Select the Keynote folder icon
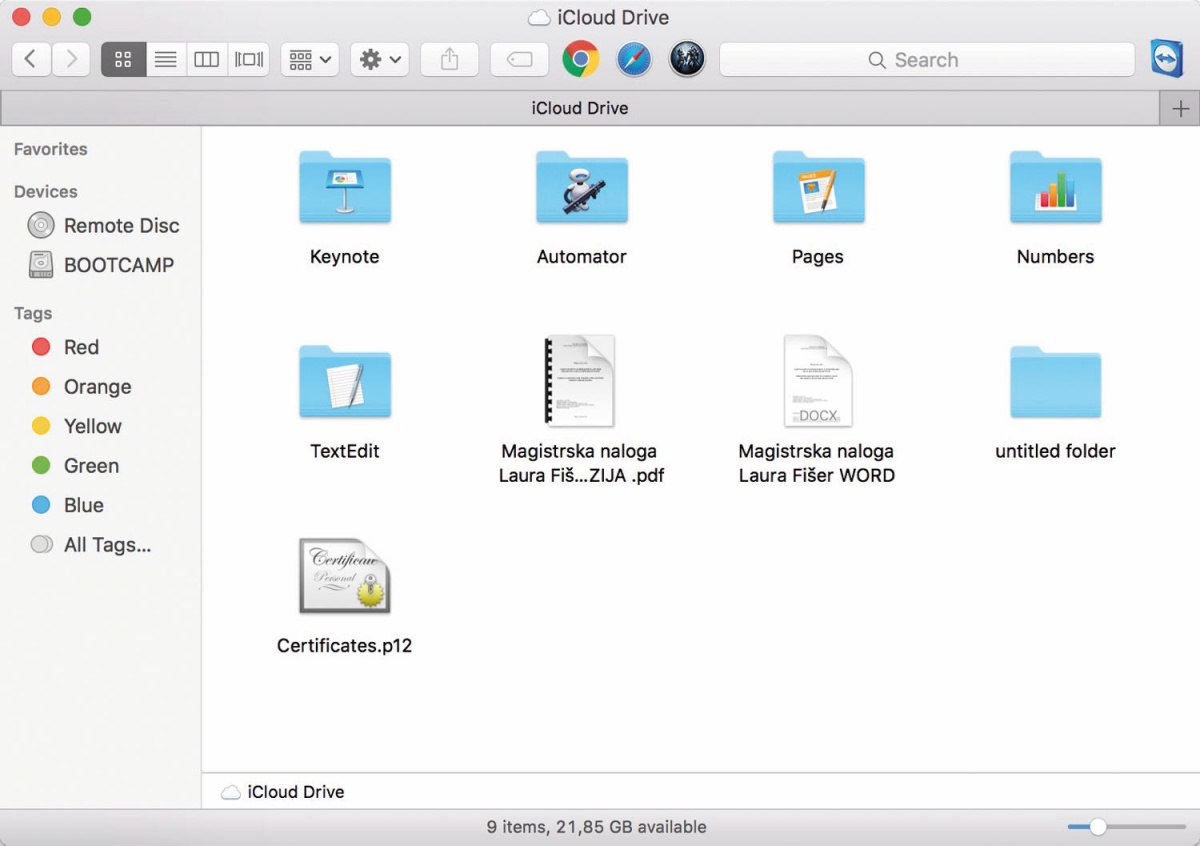The height and width of the screenshot is (846, 1200). pos(345,187)
